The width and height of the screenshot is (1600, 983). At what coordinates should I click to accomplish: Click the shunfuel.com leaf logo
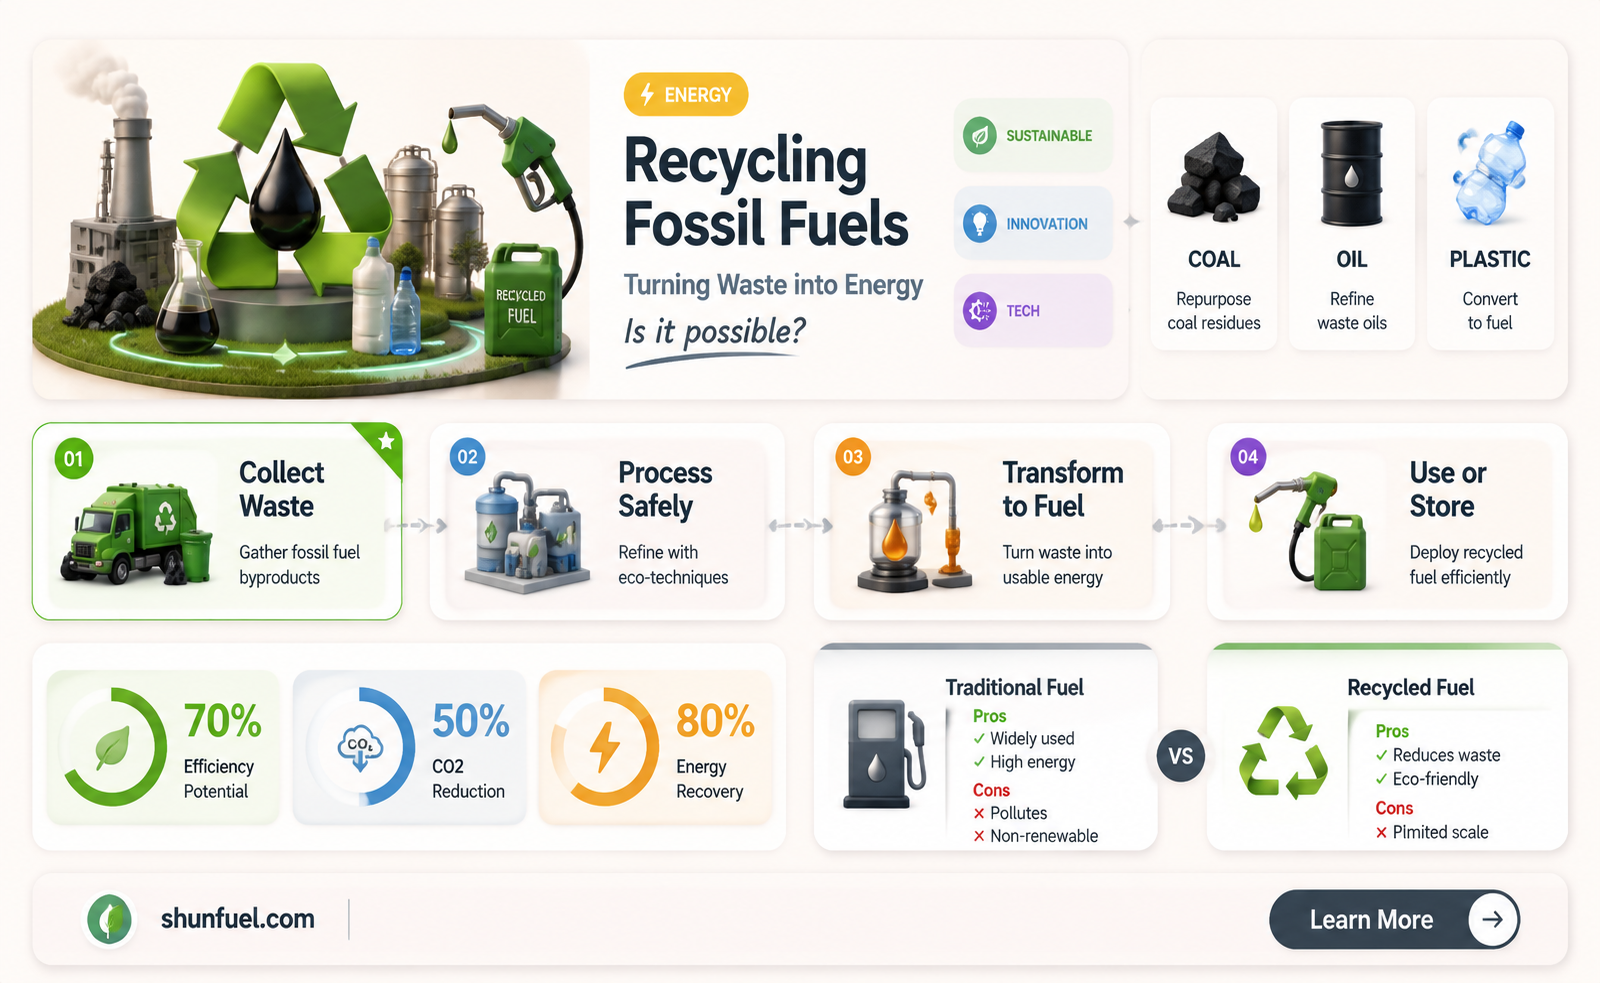click(110, 919)
